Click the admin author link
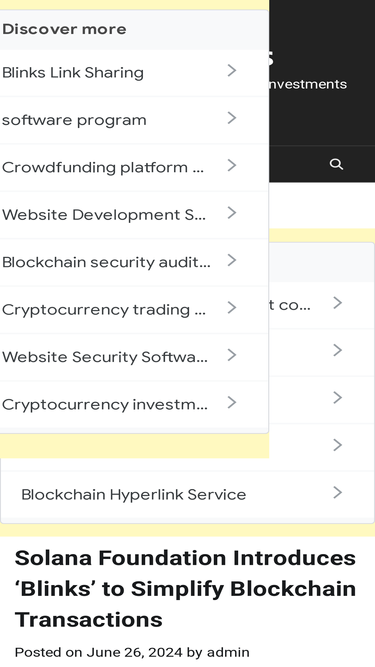The width and height of the screenshot is (375, 667). coord(228,652)
